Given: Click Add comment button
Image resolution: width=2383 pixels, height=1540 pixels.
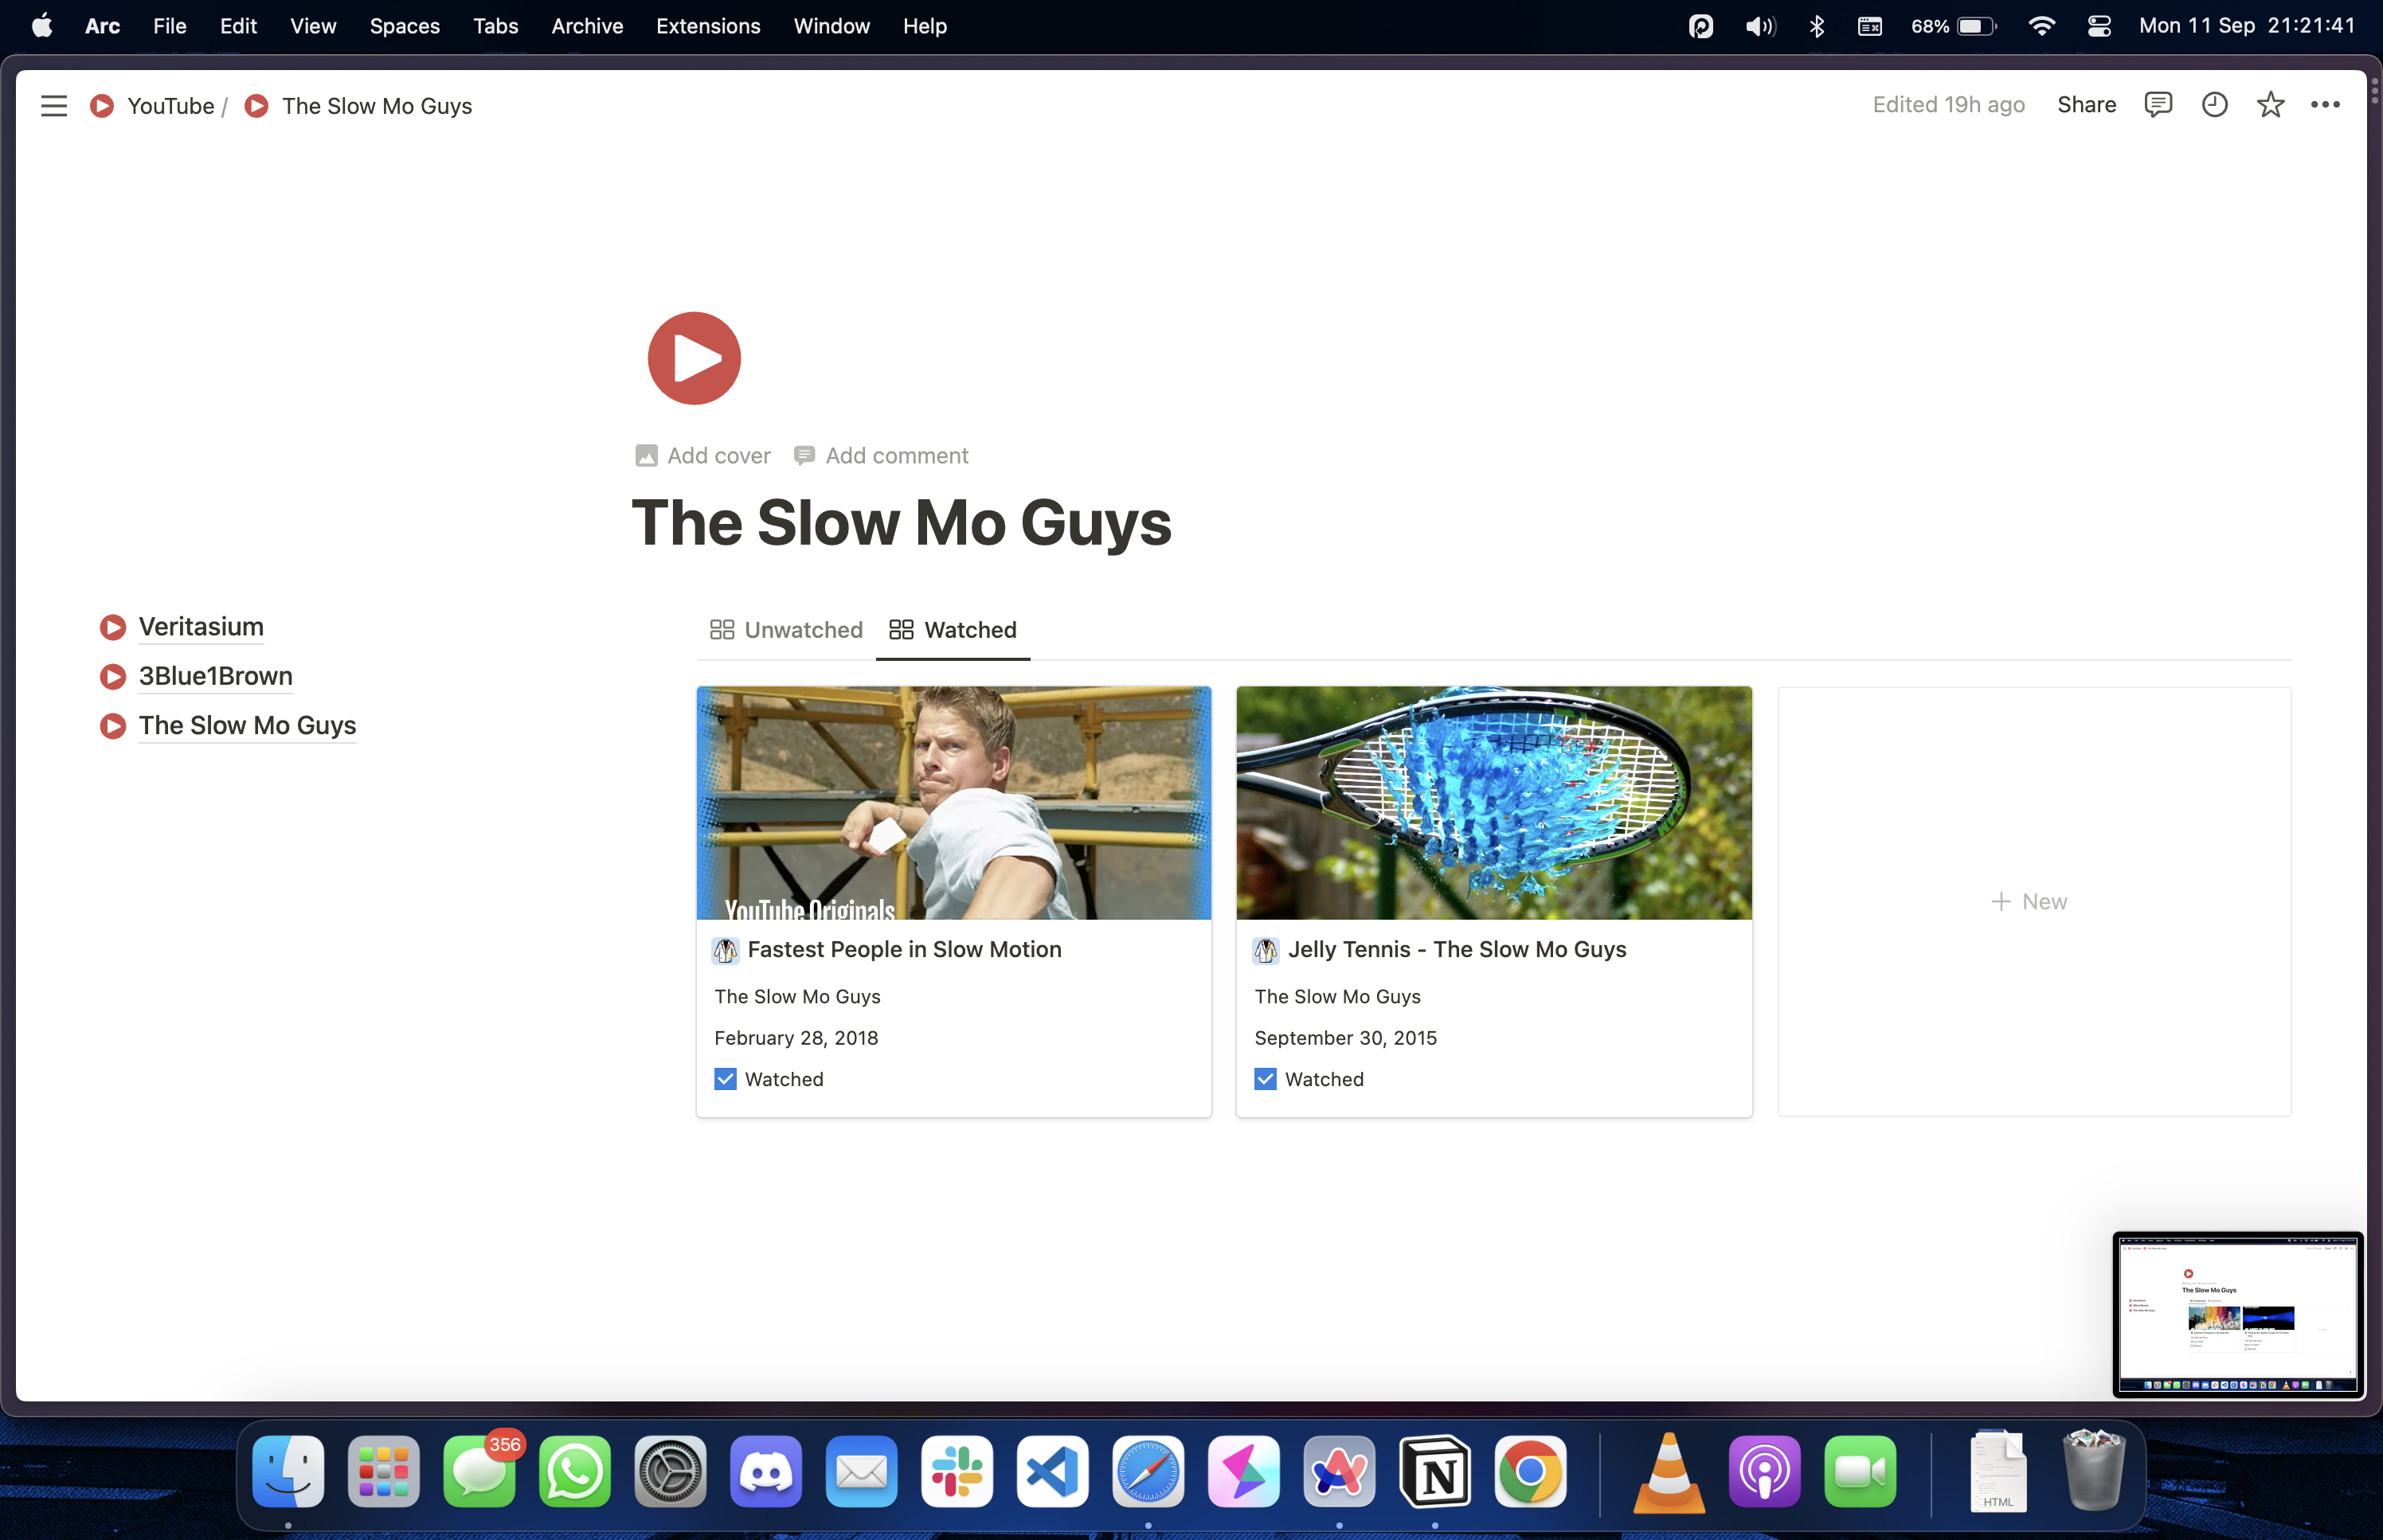Looking at the screenshot, I should [x=881, y=456].
